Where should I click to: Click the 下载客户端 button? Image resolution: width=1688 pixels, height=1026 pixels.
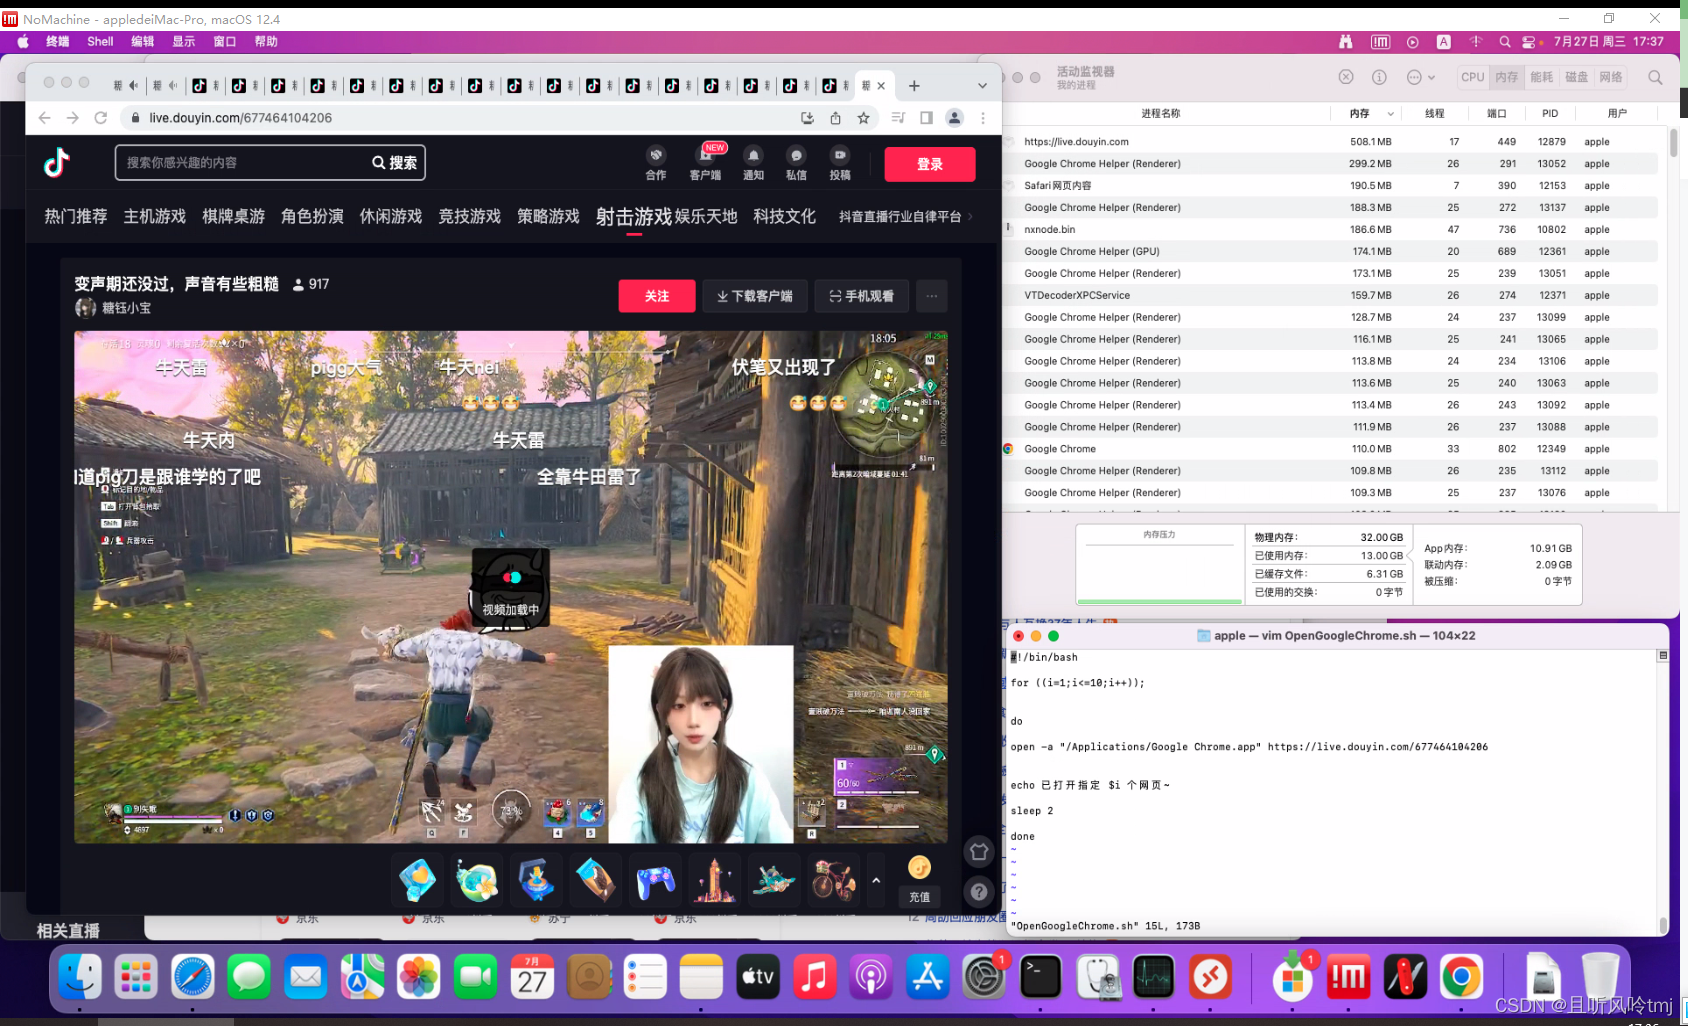coord(755,296)
